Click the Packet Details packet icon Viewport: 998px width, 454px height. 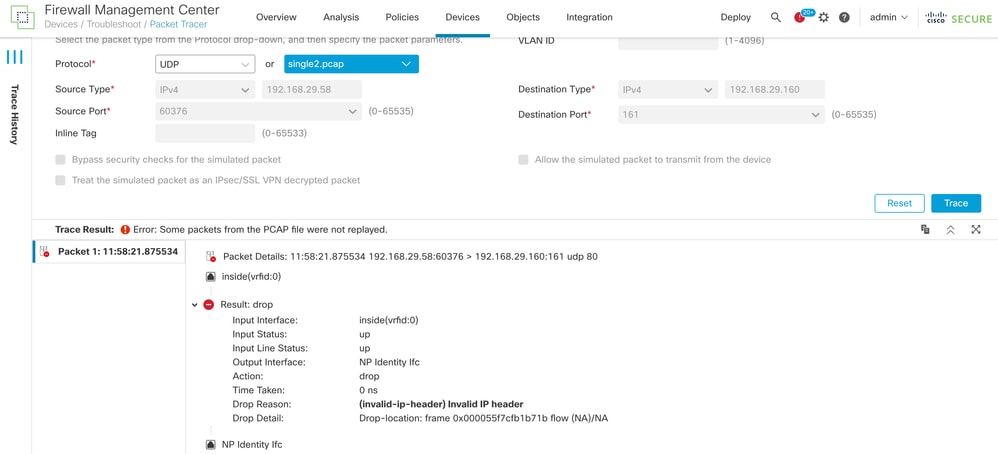[x=211, y=257]
